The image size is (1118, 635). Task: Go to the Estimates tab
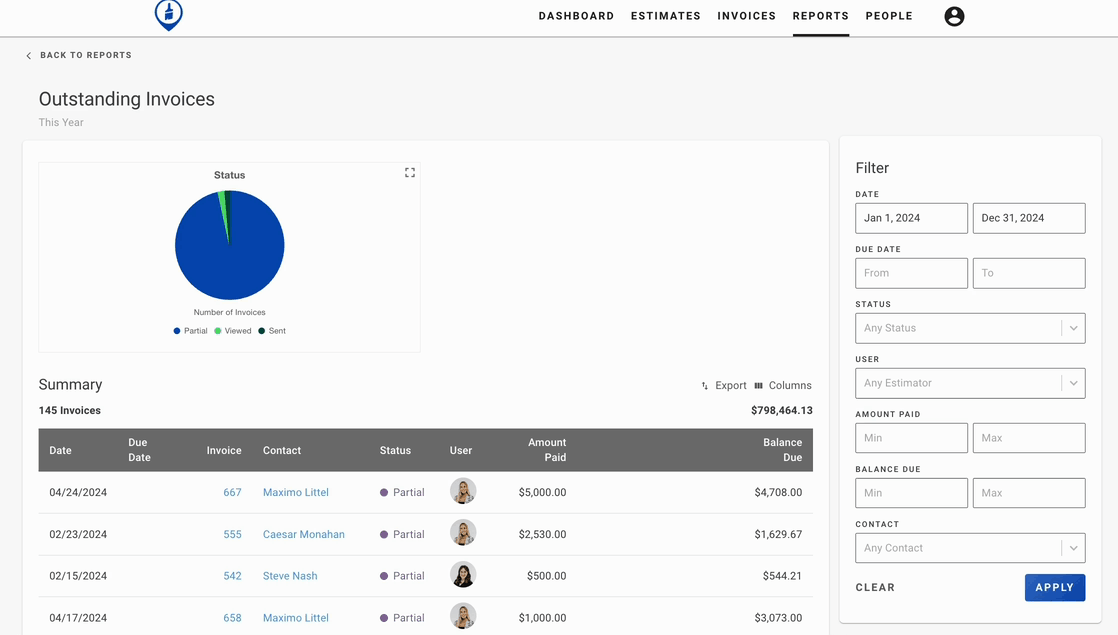(665, 16)
